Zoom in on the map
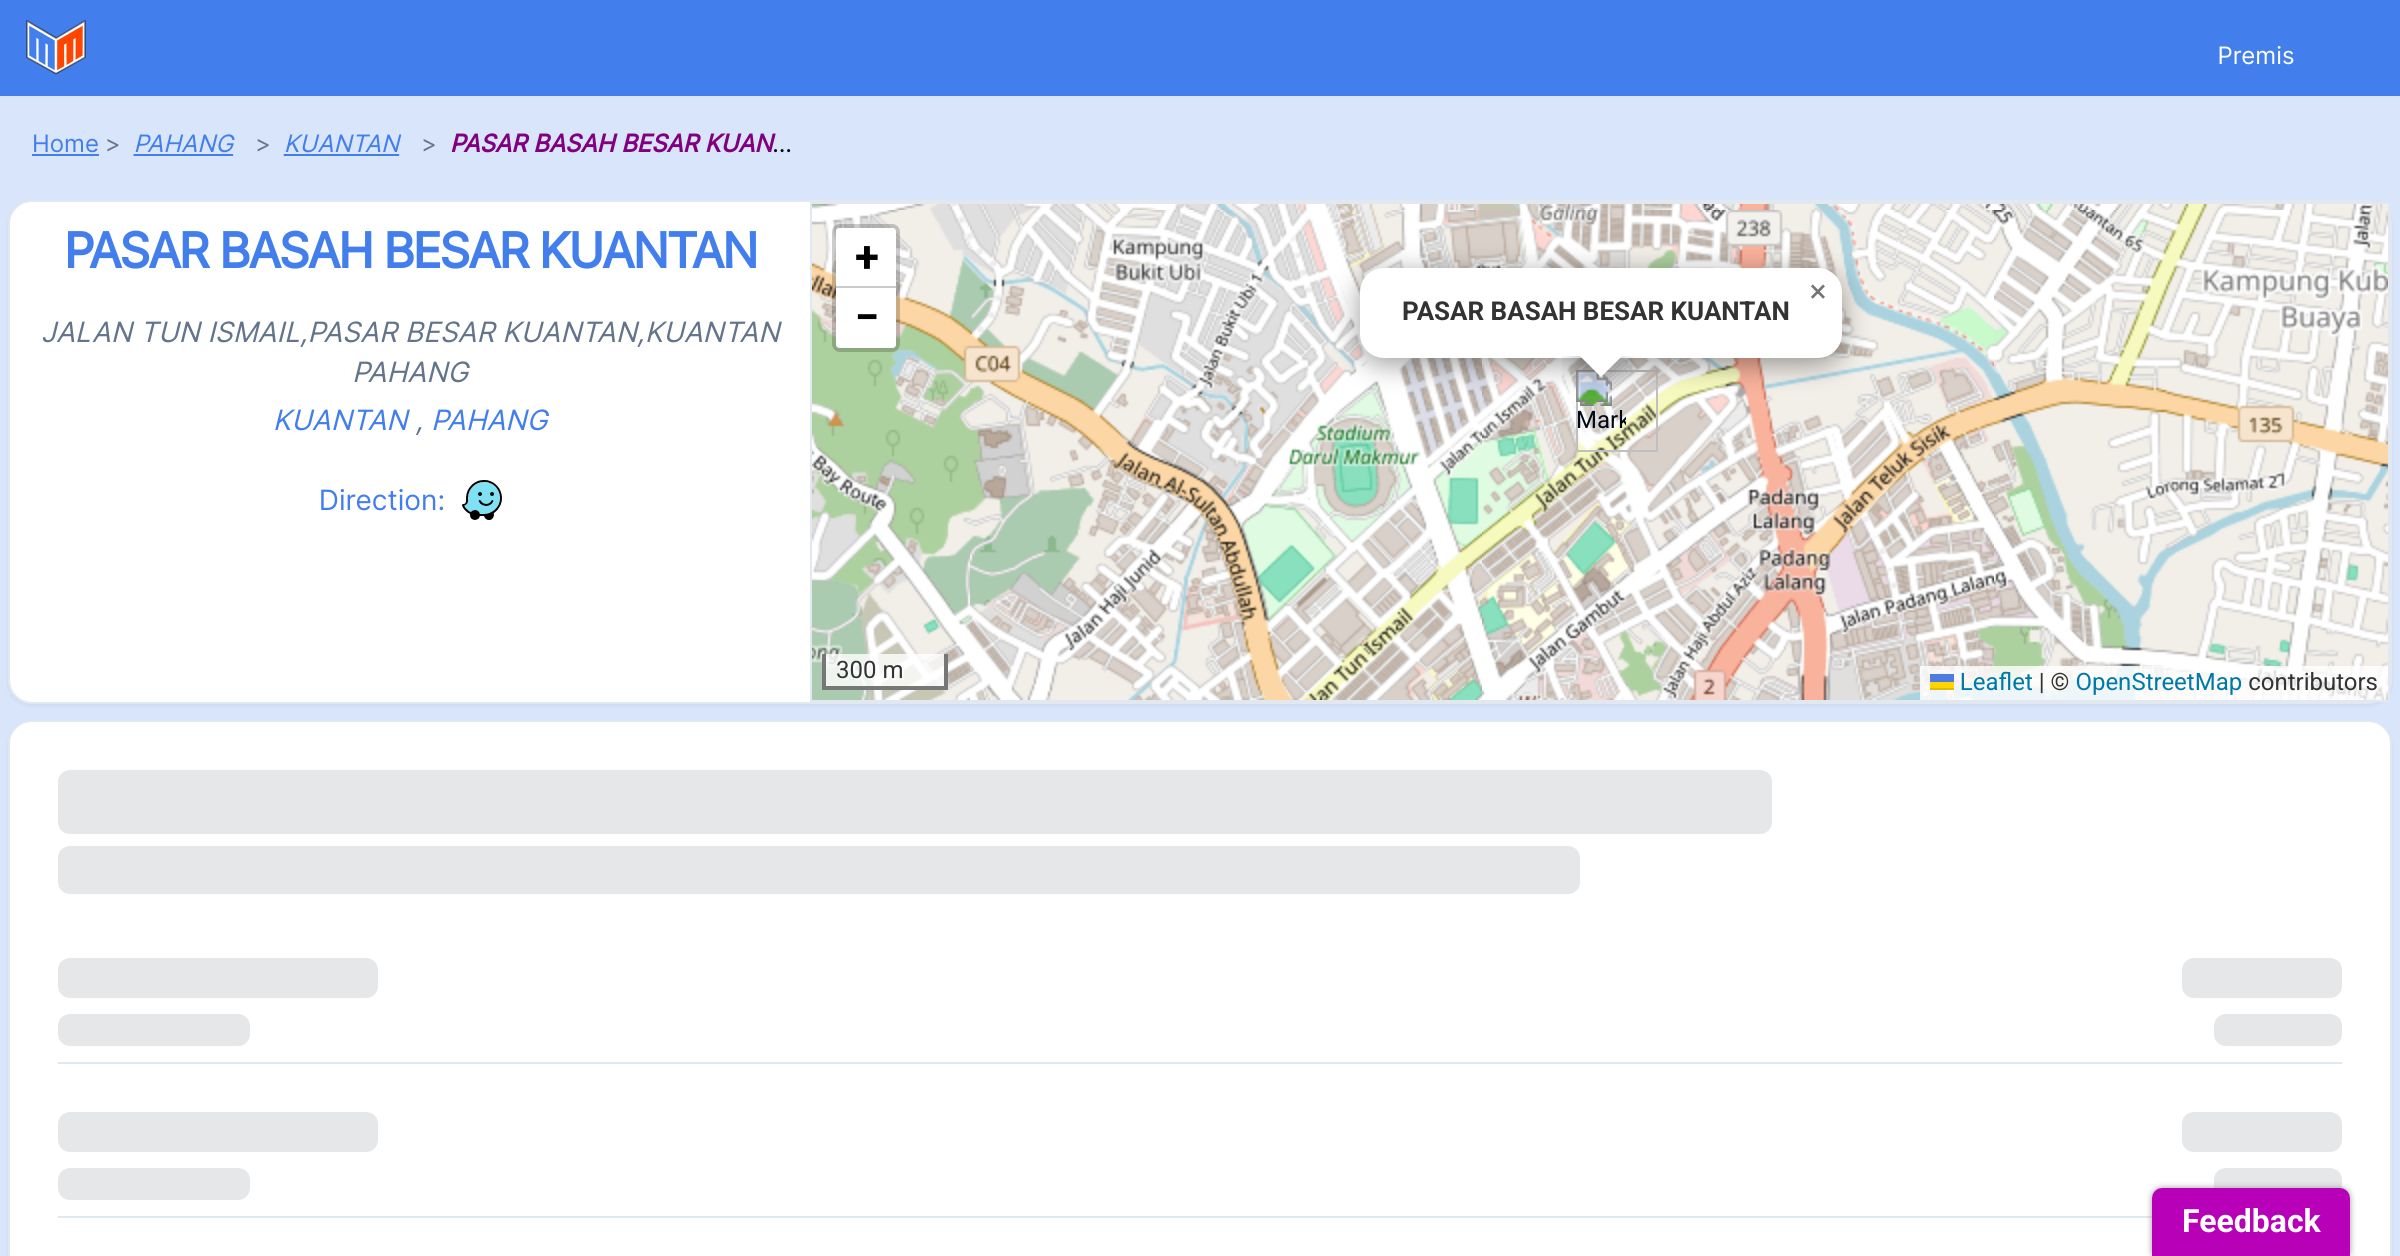The width and height of the screenshot is (2400, 1256). click(x=866, y=258)
